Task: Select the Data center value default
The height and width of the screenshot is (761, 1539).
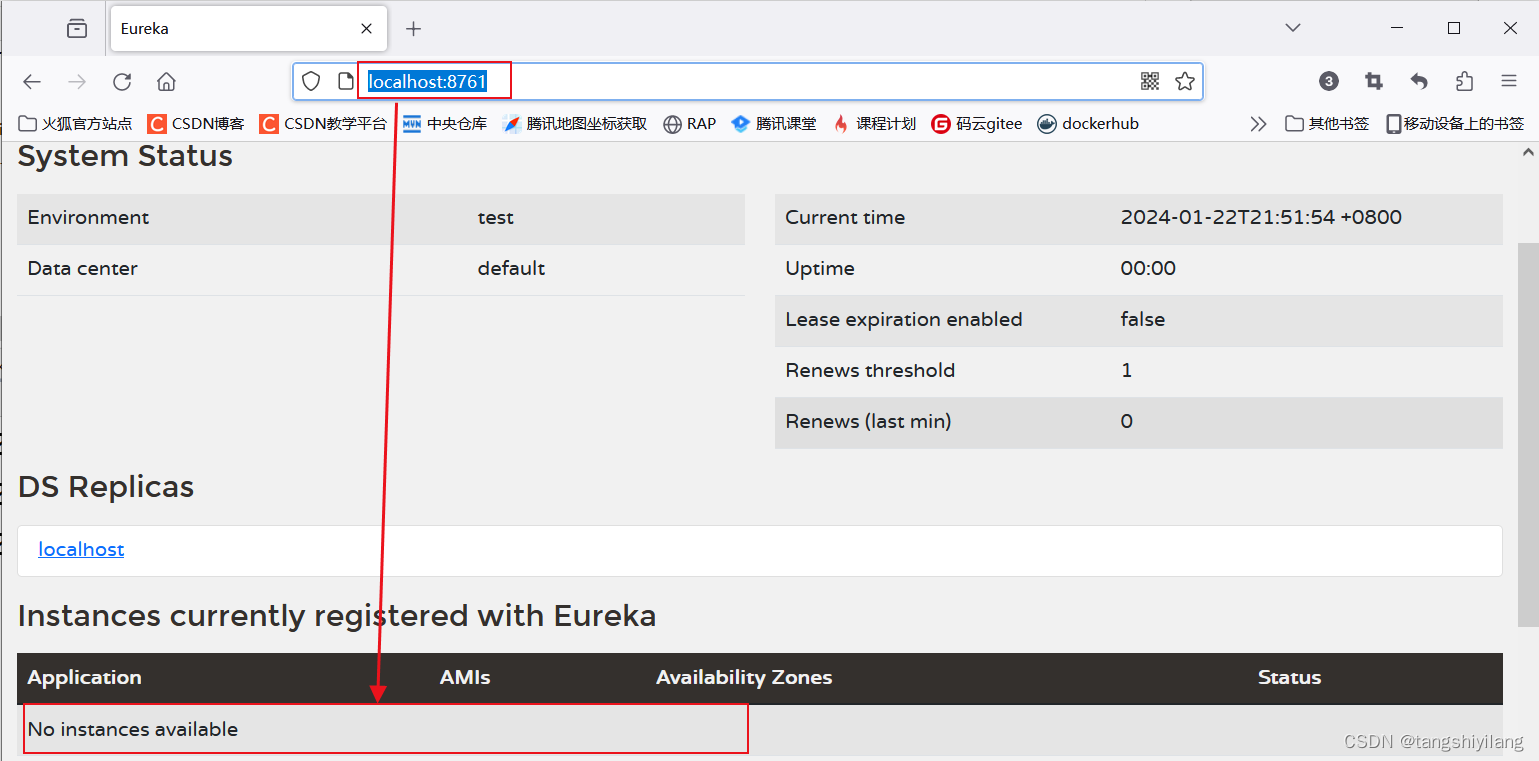Action: [511, 269]
